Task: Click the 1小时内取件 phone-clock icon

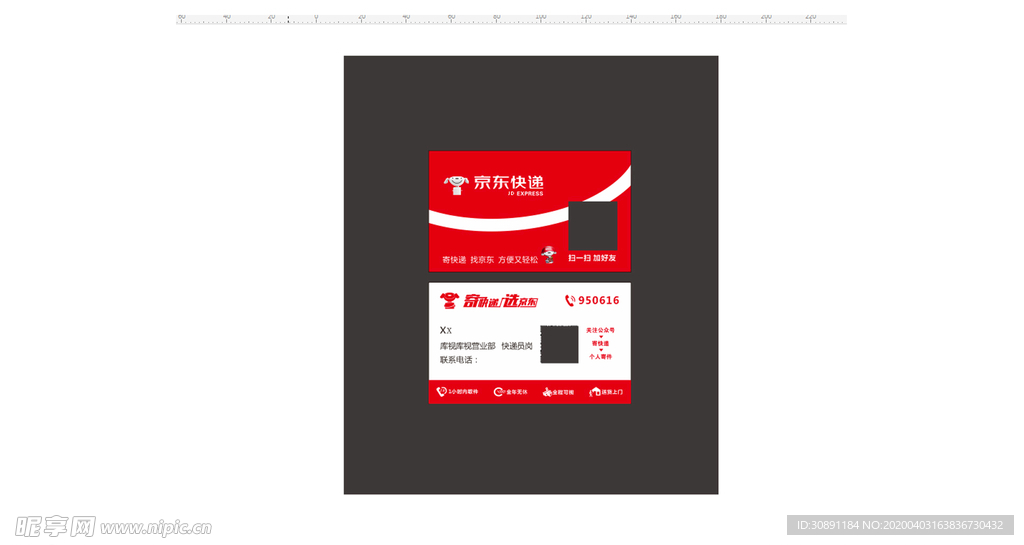Action: (441, 392)
